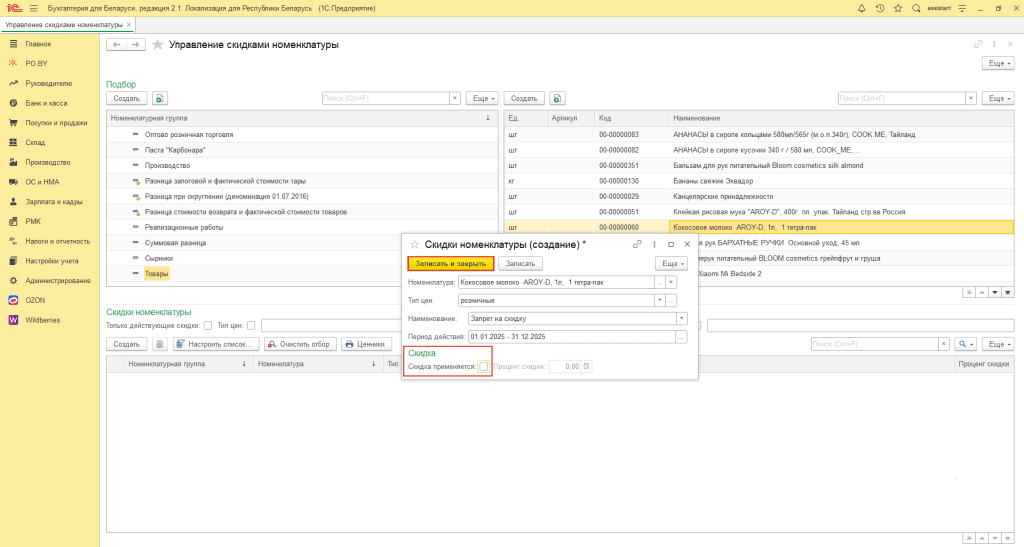Open the Главное section
The image size is (1024, 547).
point(38,44)
